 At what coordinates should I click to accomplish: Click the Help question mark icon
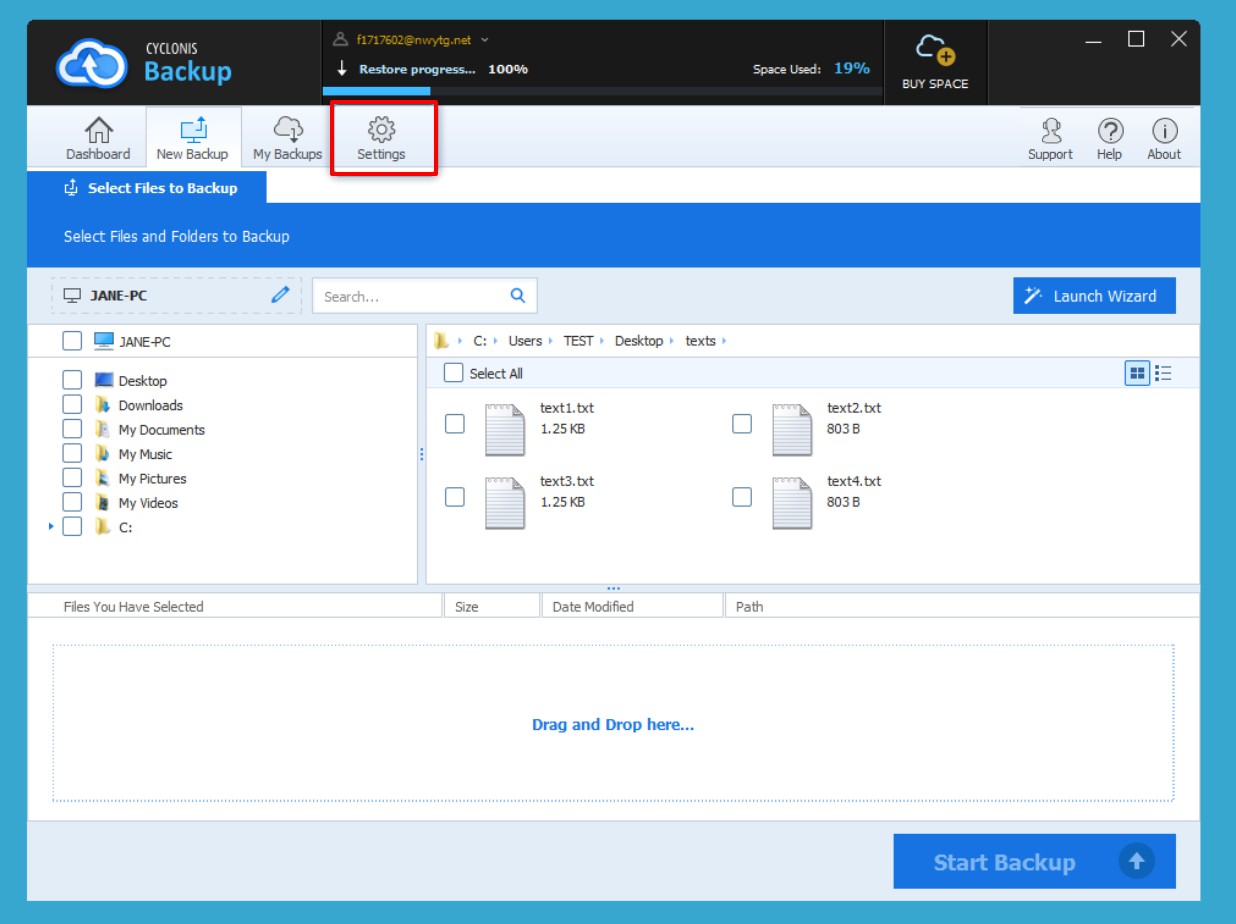click(x=1109, y=131)
